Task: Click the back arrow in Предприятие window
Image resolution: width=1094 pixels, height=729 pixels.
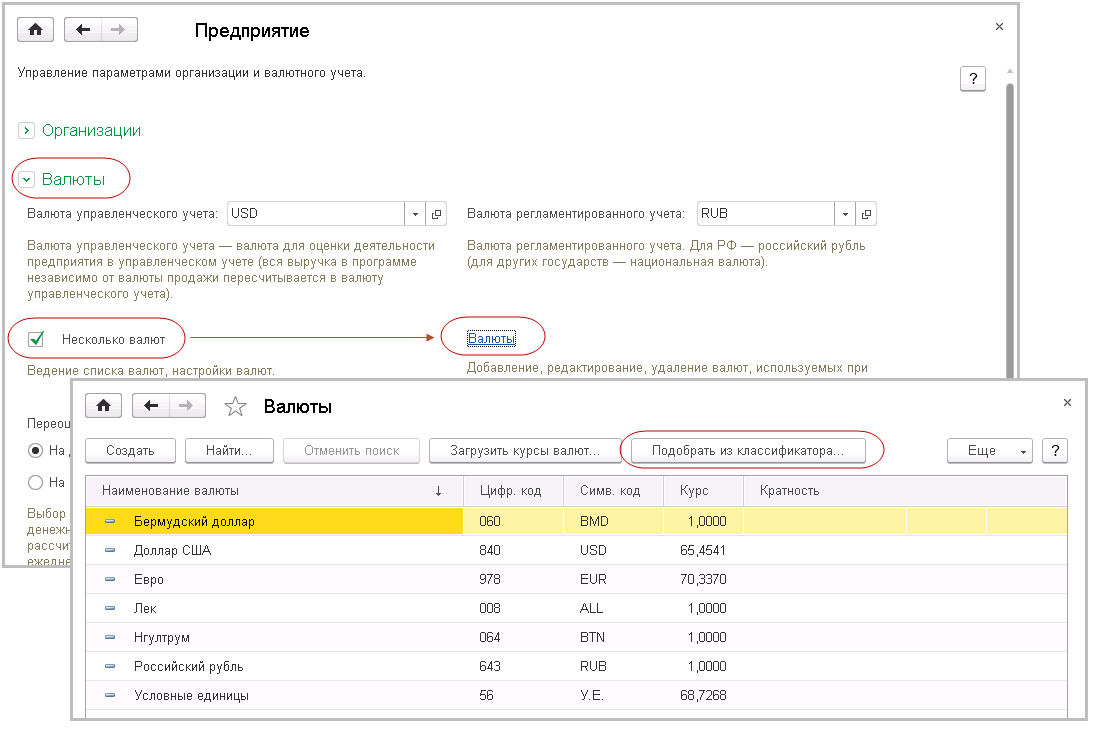Action: pyautogui.click(x=83, y=30)
